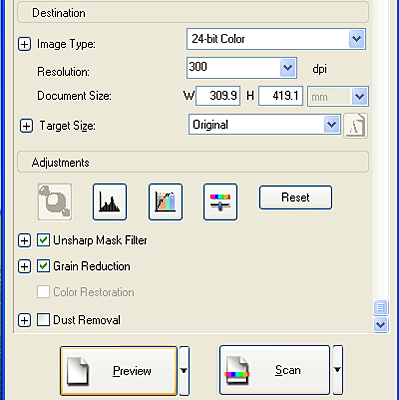Click the rainbow page icon on Scan
This screenshot has height=400, width=399.
pos(237,371)
